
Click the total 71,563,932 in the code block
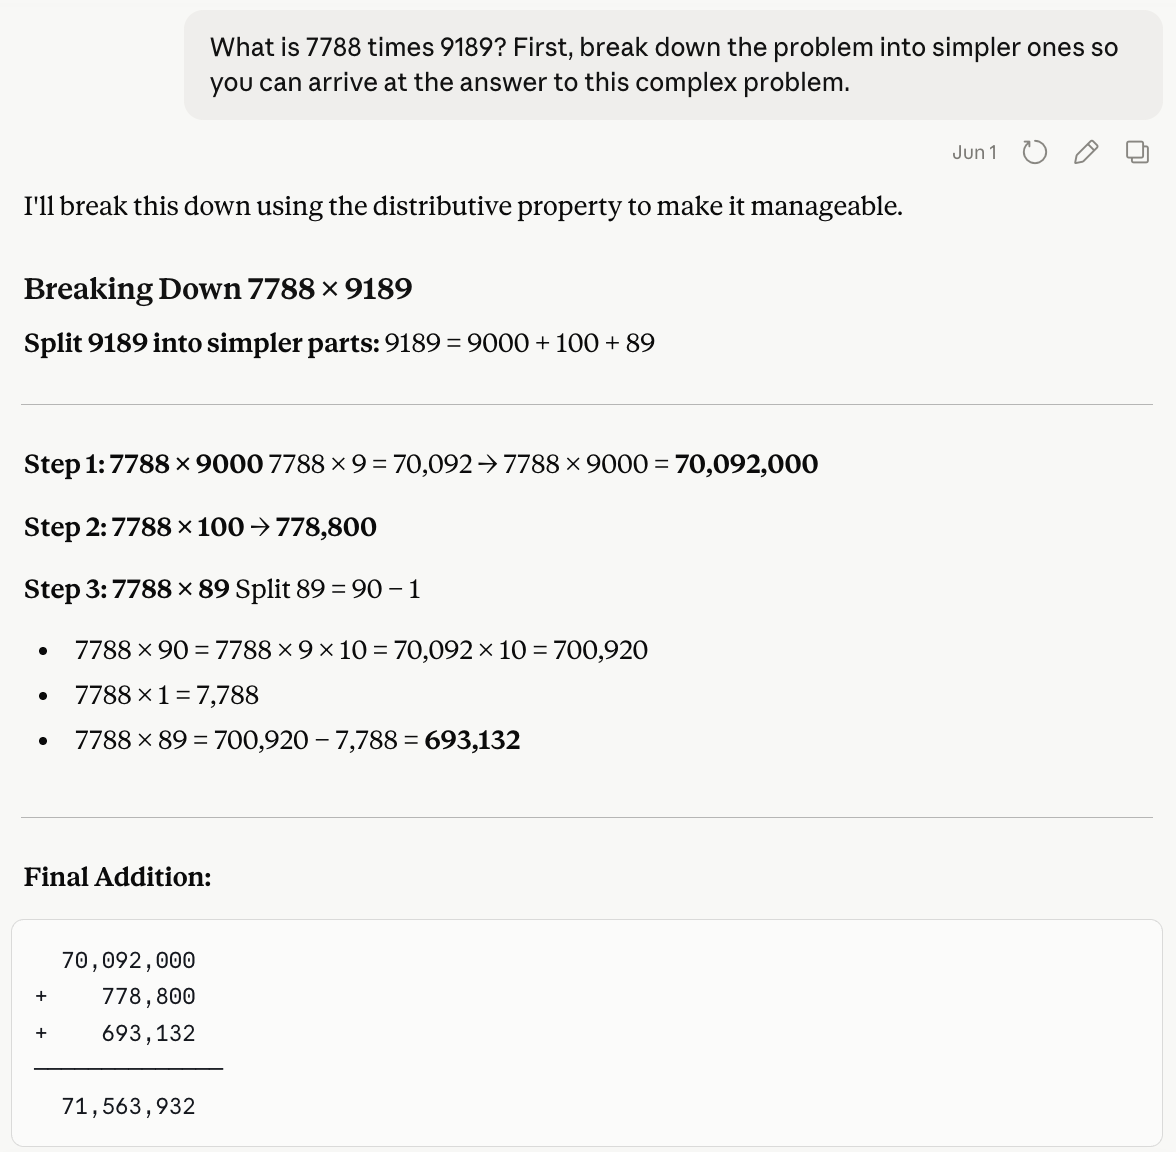point(128,1106)
